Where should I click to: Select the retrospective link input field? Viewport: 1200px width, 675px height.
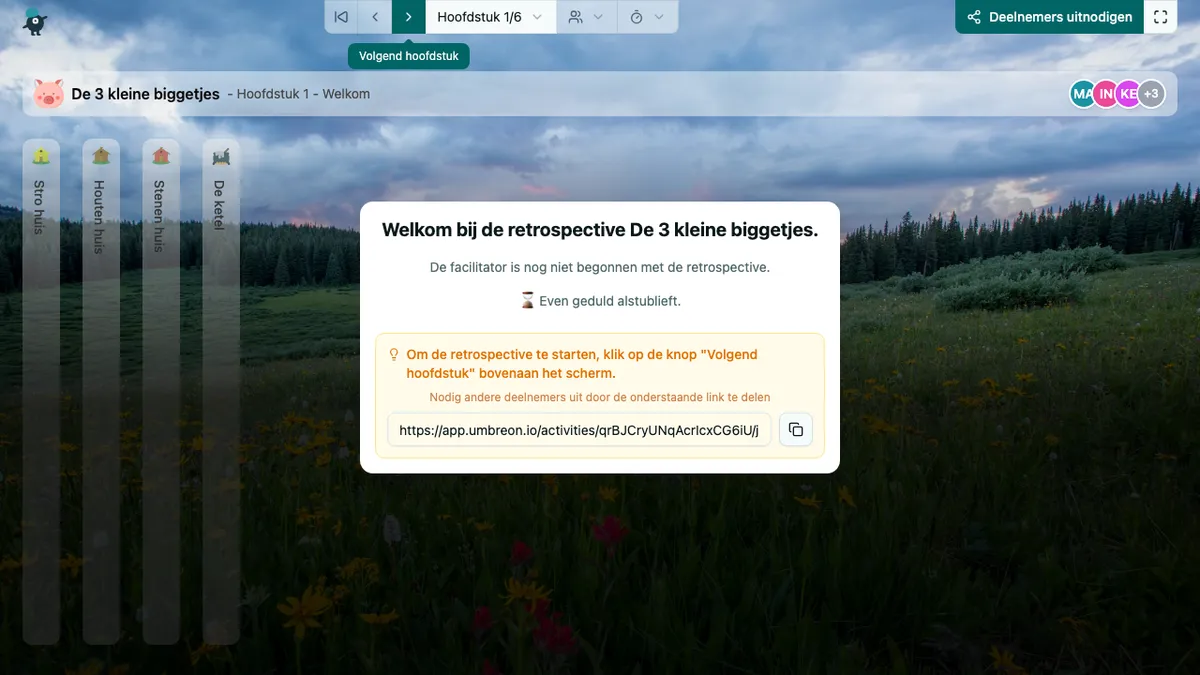[578, 429]
